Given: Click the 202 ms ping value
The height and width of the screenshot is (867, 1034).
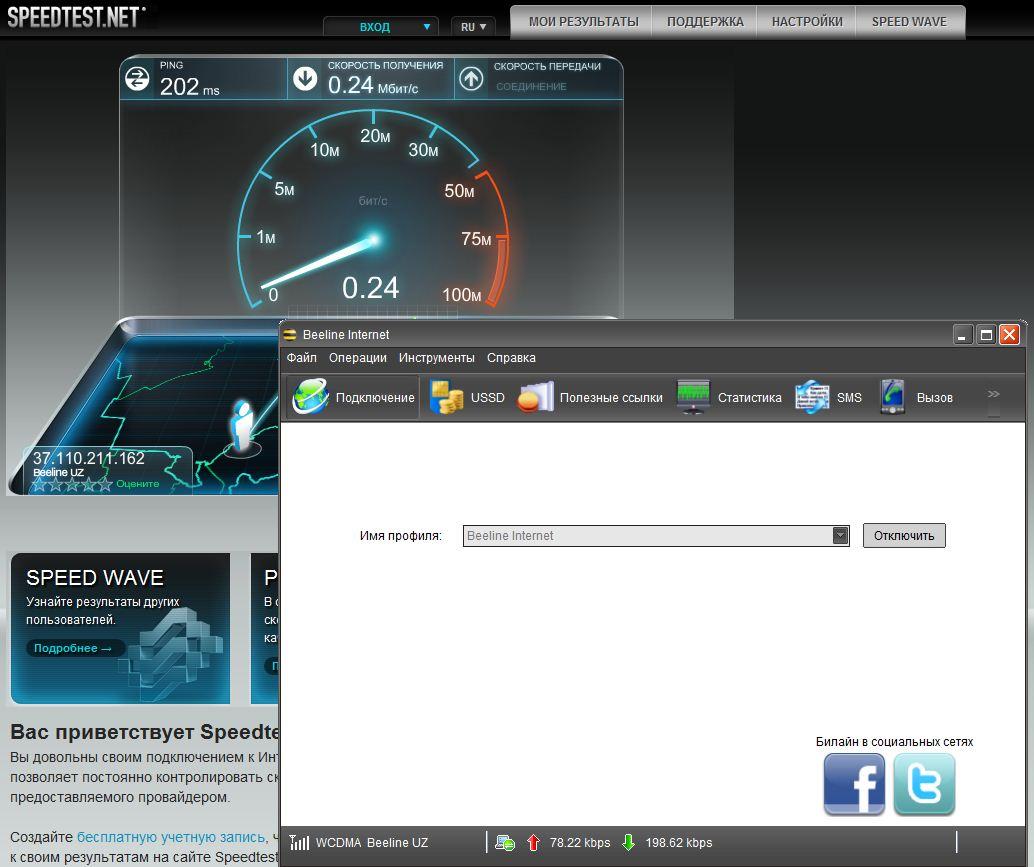Looking at the screenshot, I should coord(189,86).
